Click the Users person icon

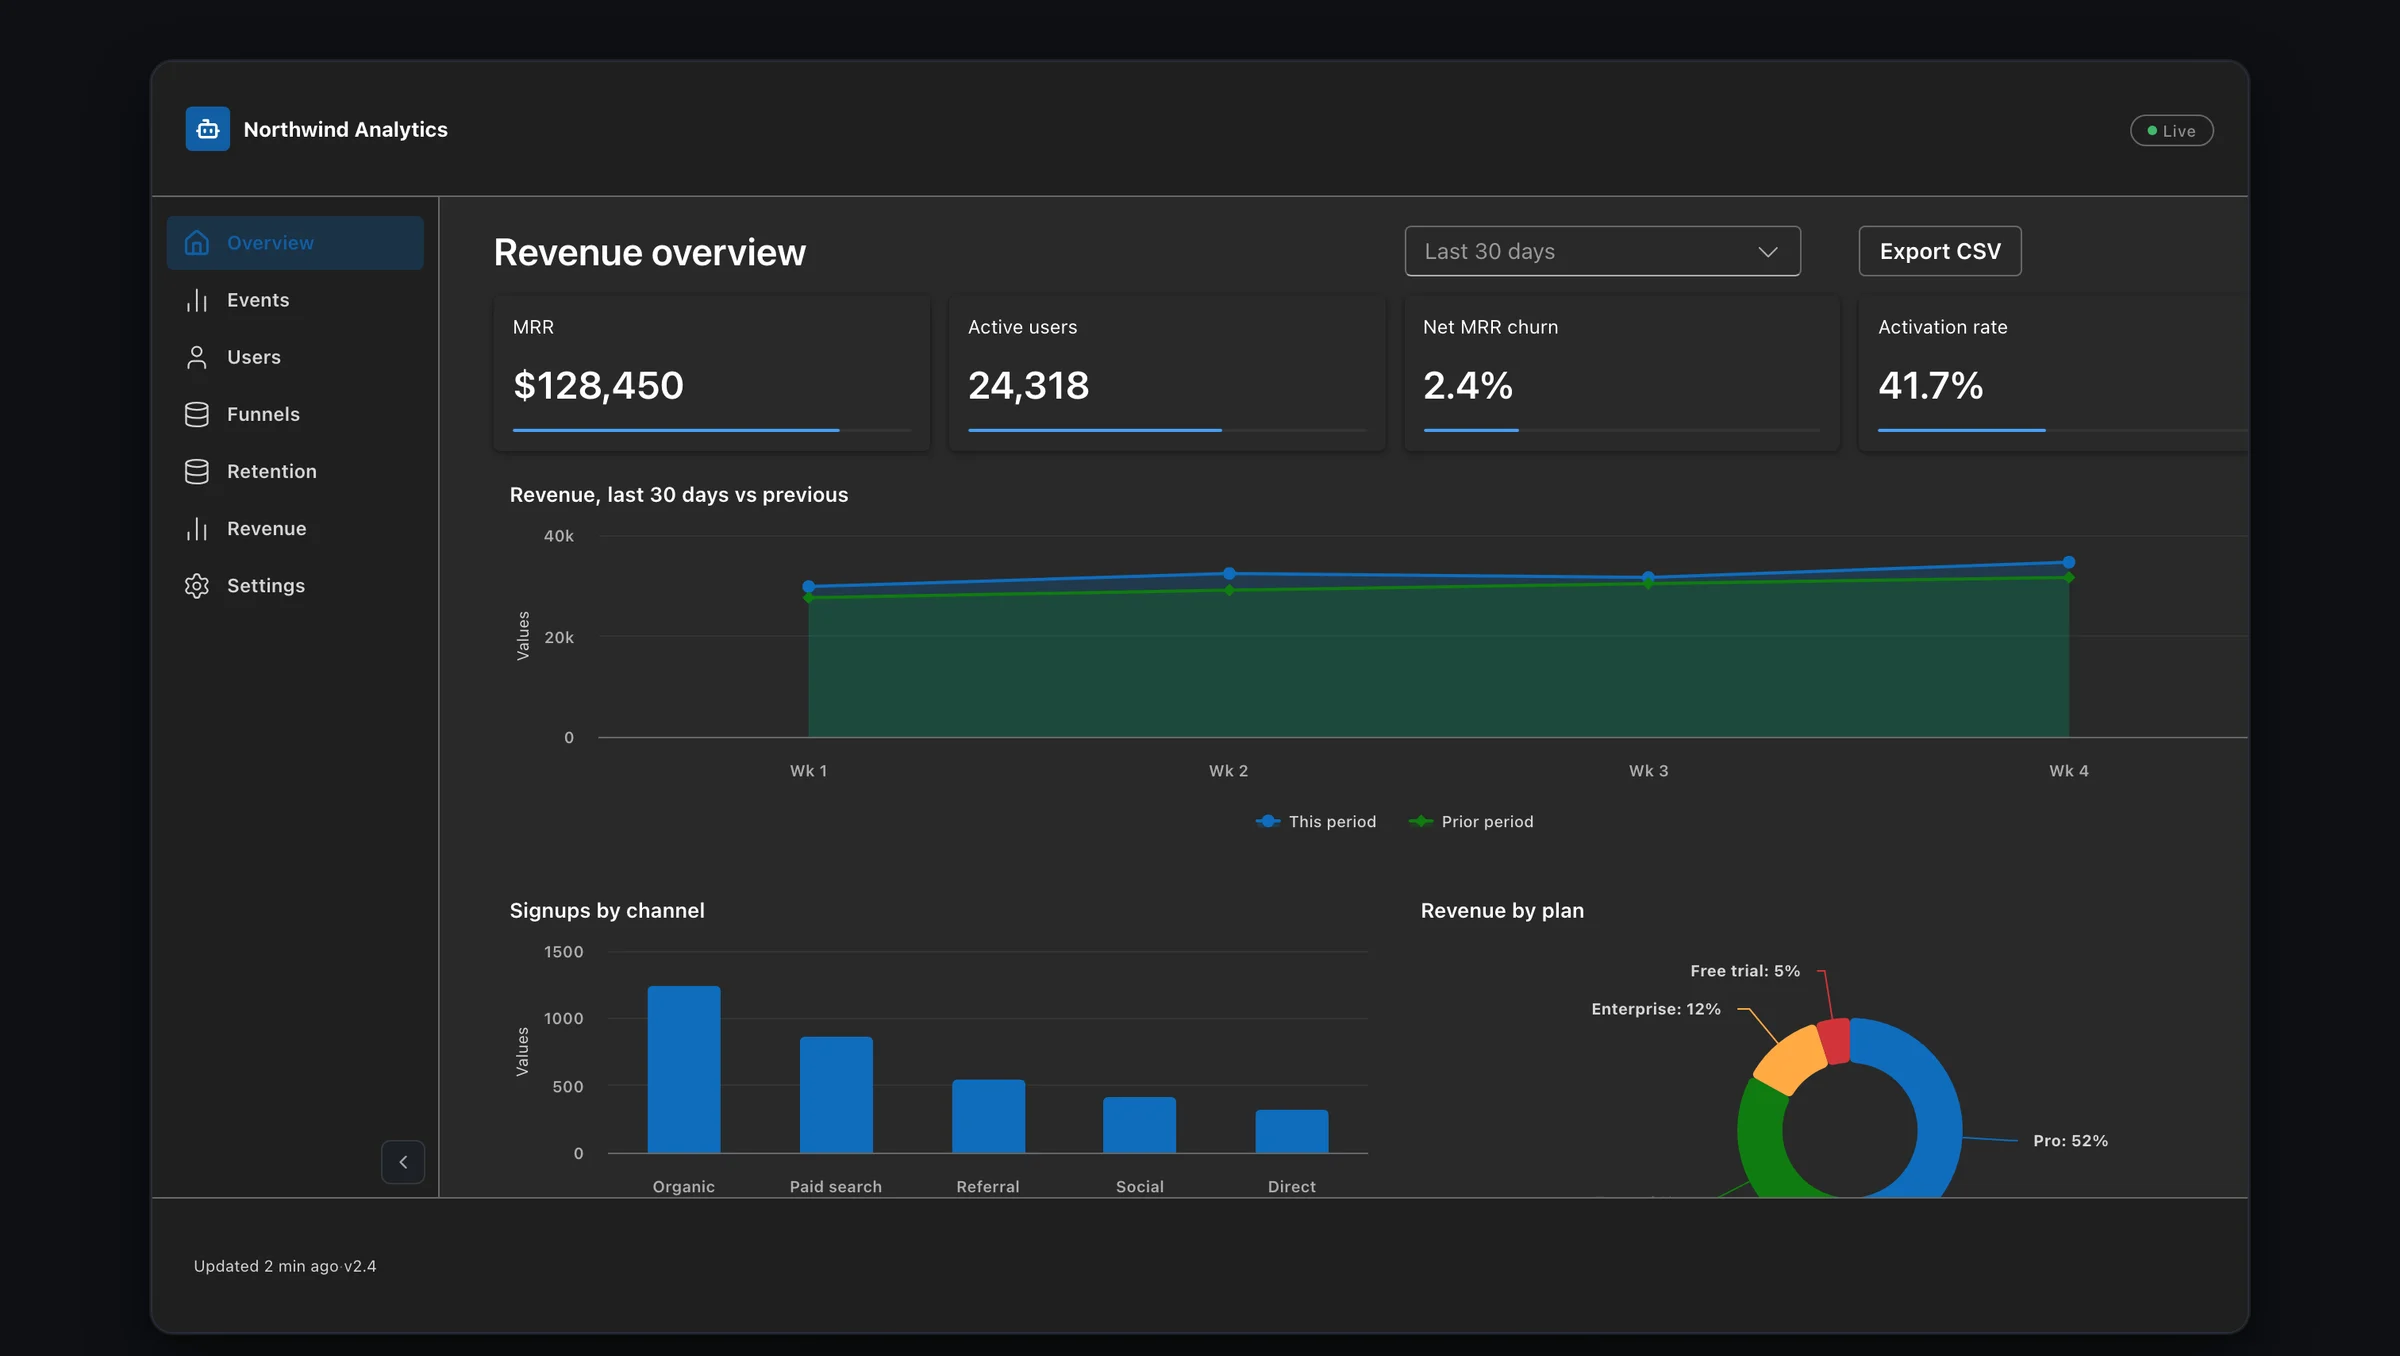(x=197, y=357)
